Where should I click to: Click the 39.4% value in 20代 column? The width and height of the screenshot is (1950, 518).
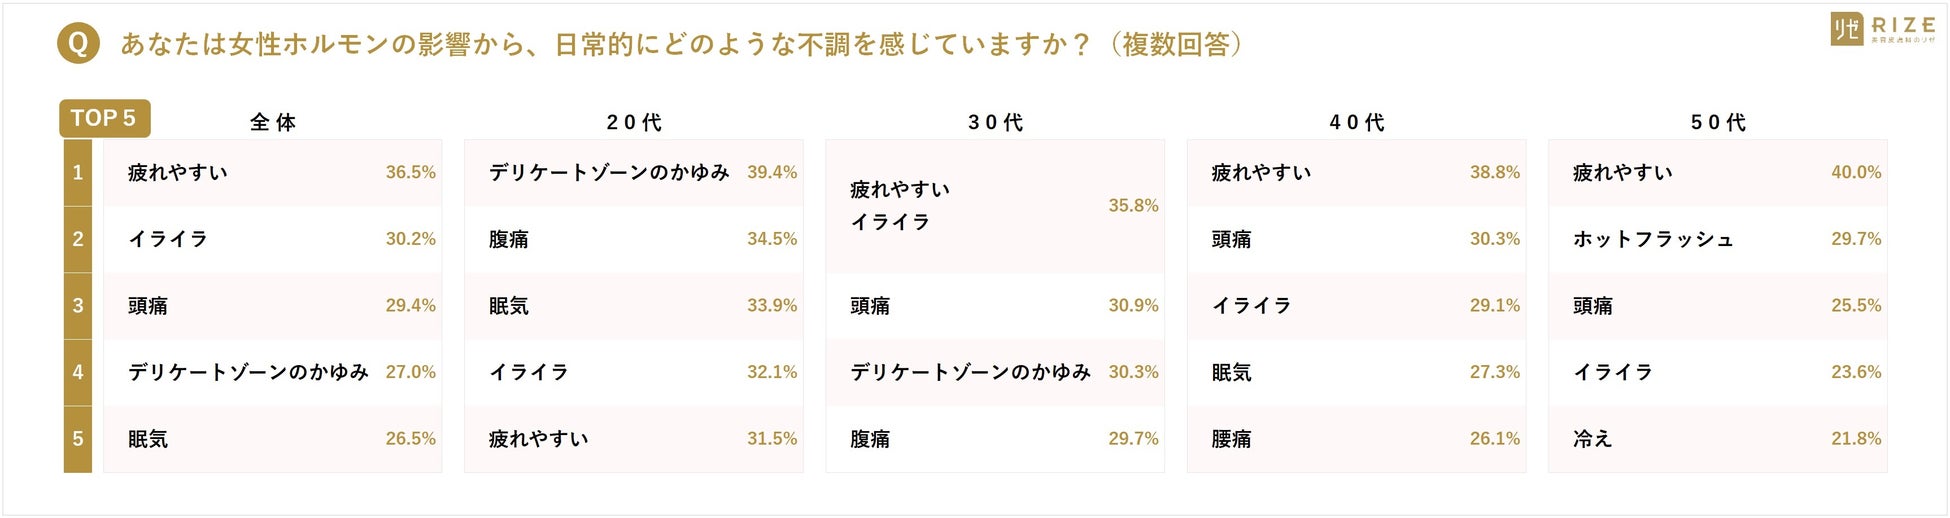point(772,172)
